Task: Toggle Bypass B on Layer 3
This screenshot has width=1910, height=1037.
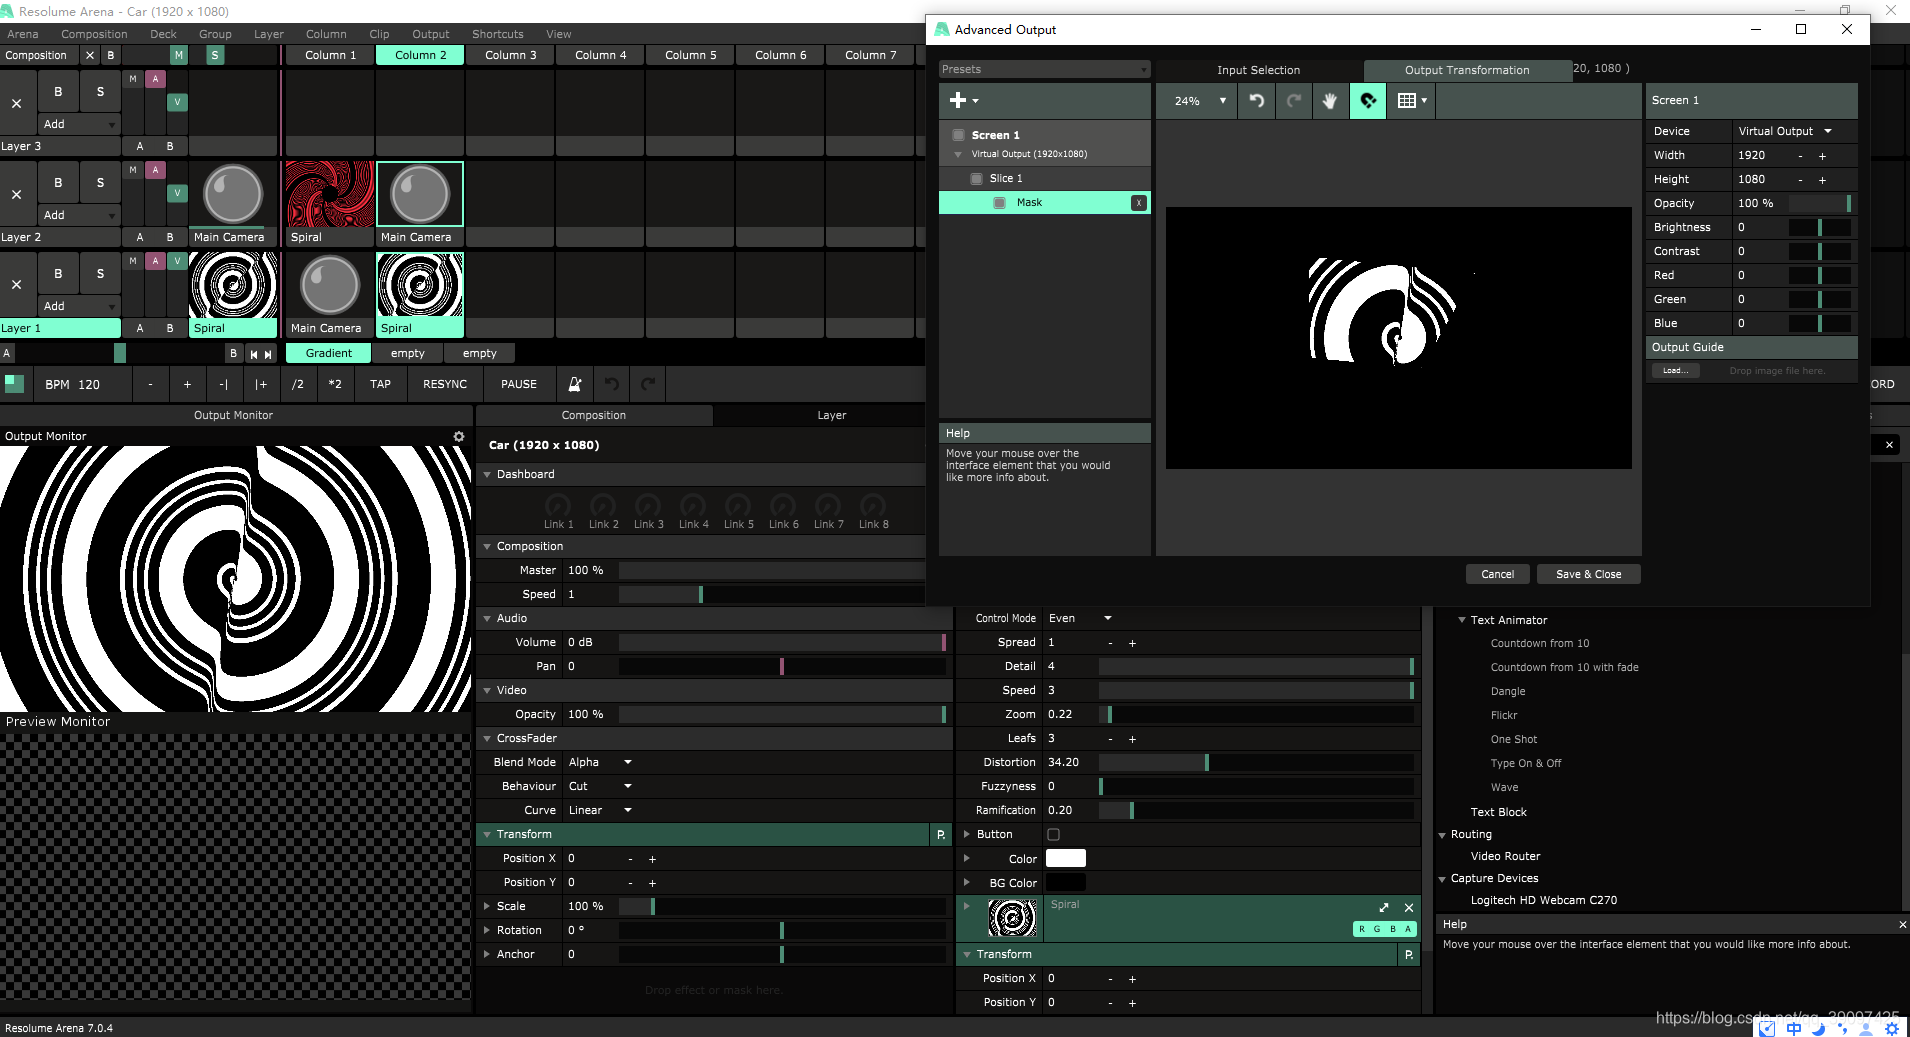Action: pyautogui.click(x=58, y=92)
